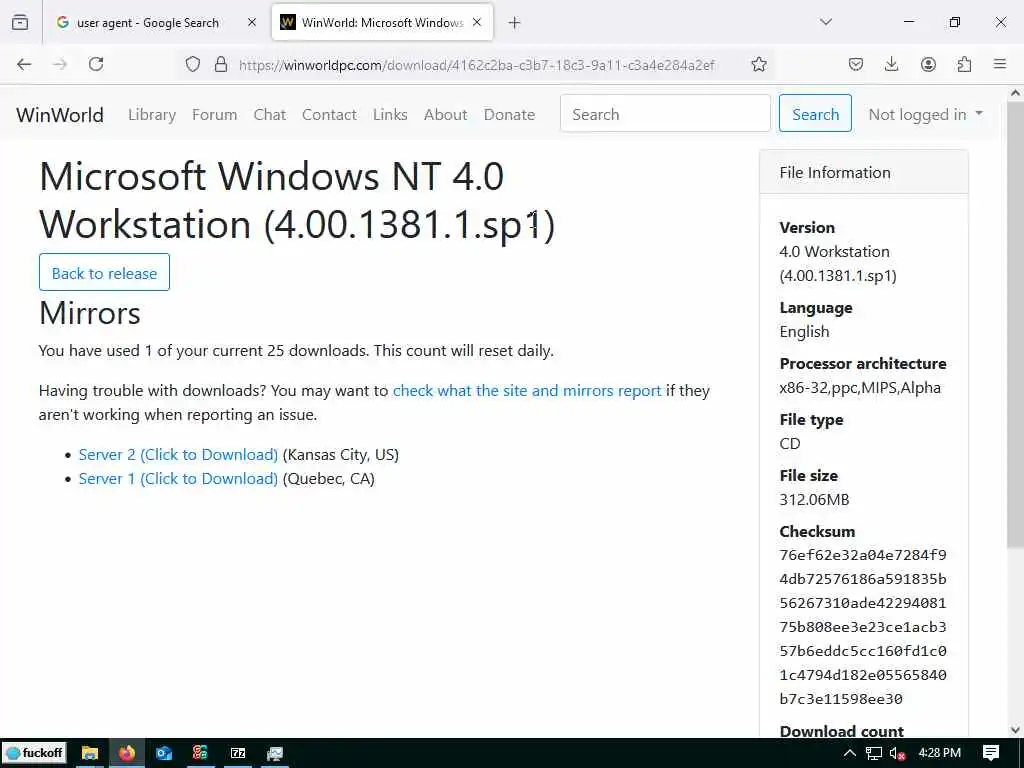Go to WinWorld home logo link
This screenshot has width=1024, height=768.
[x=60, y=115]
